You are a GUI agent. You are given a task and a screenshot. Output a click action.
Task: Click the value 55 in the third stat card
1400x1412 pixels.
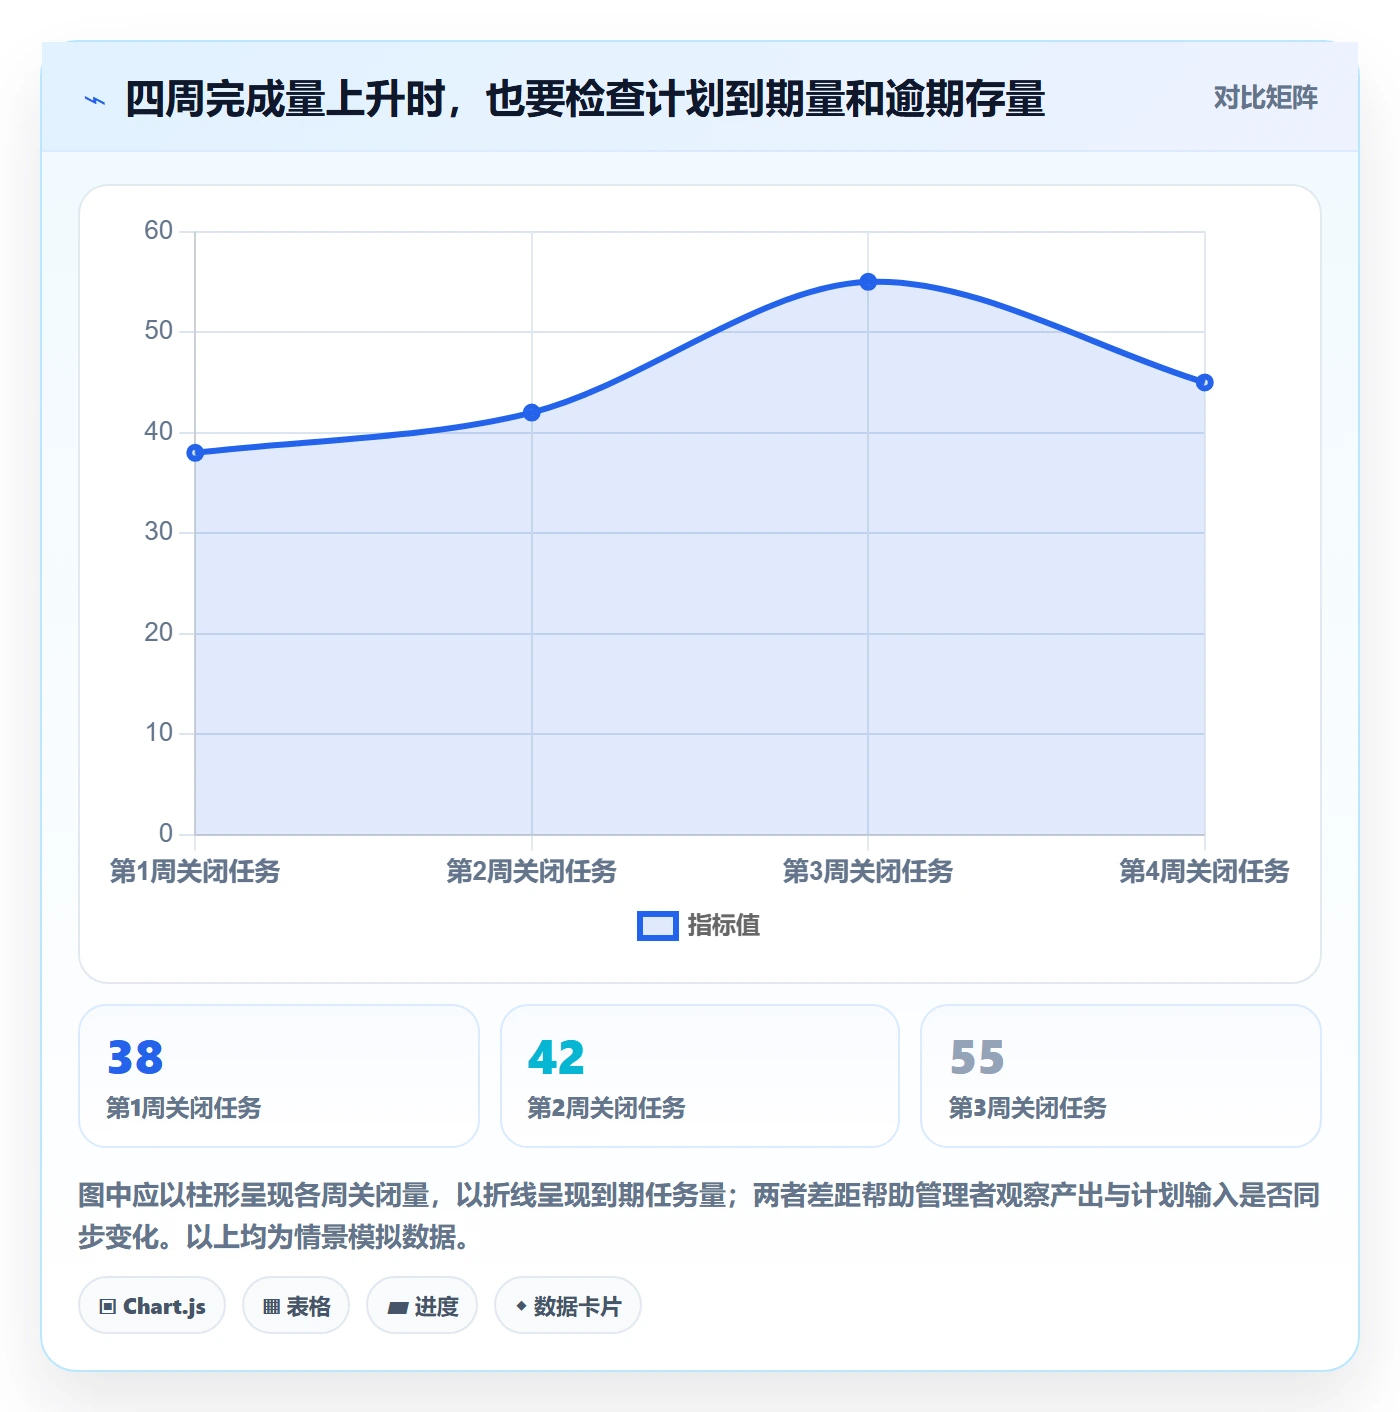977,1058
